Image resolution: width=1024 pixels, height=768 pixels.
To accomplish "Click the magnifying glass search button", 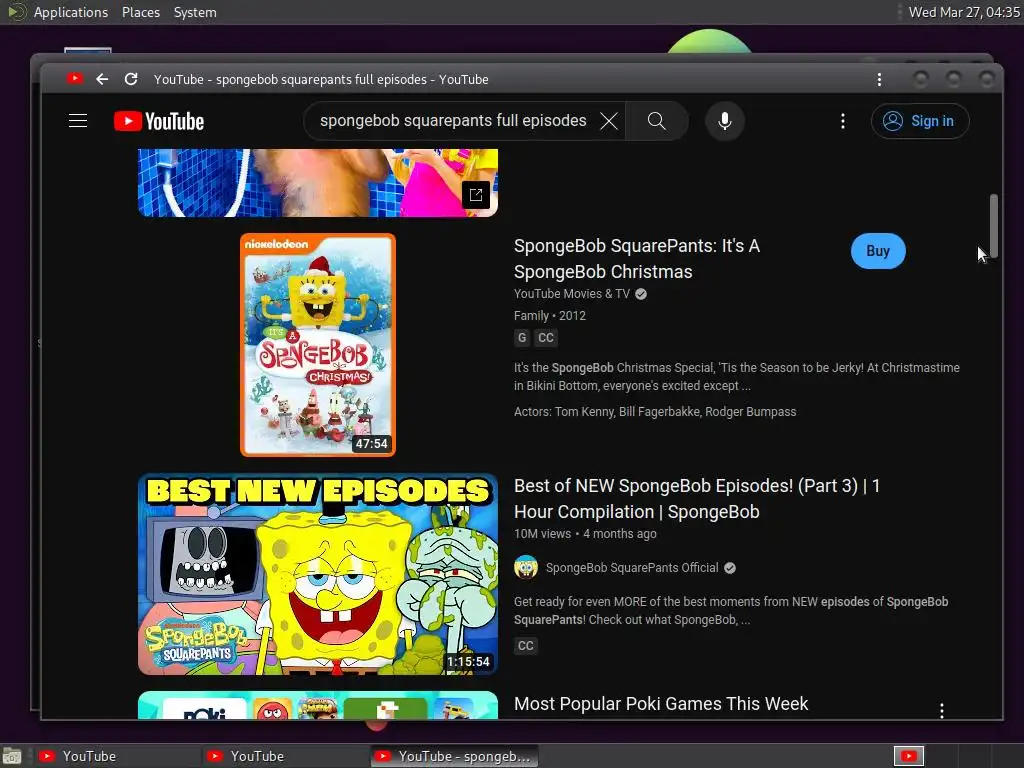I will tap(656, 121).
